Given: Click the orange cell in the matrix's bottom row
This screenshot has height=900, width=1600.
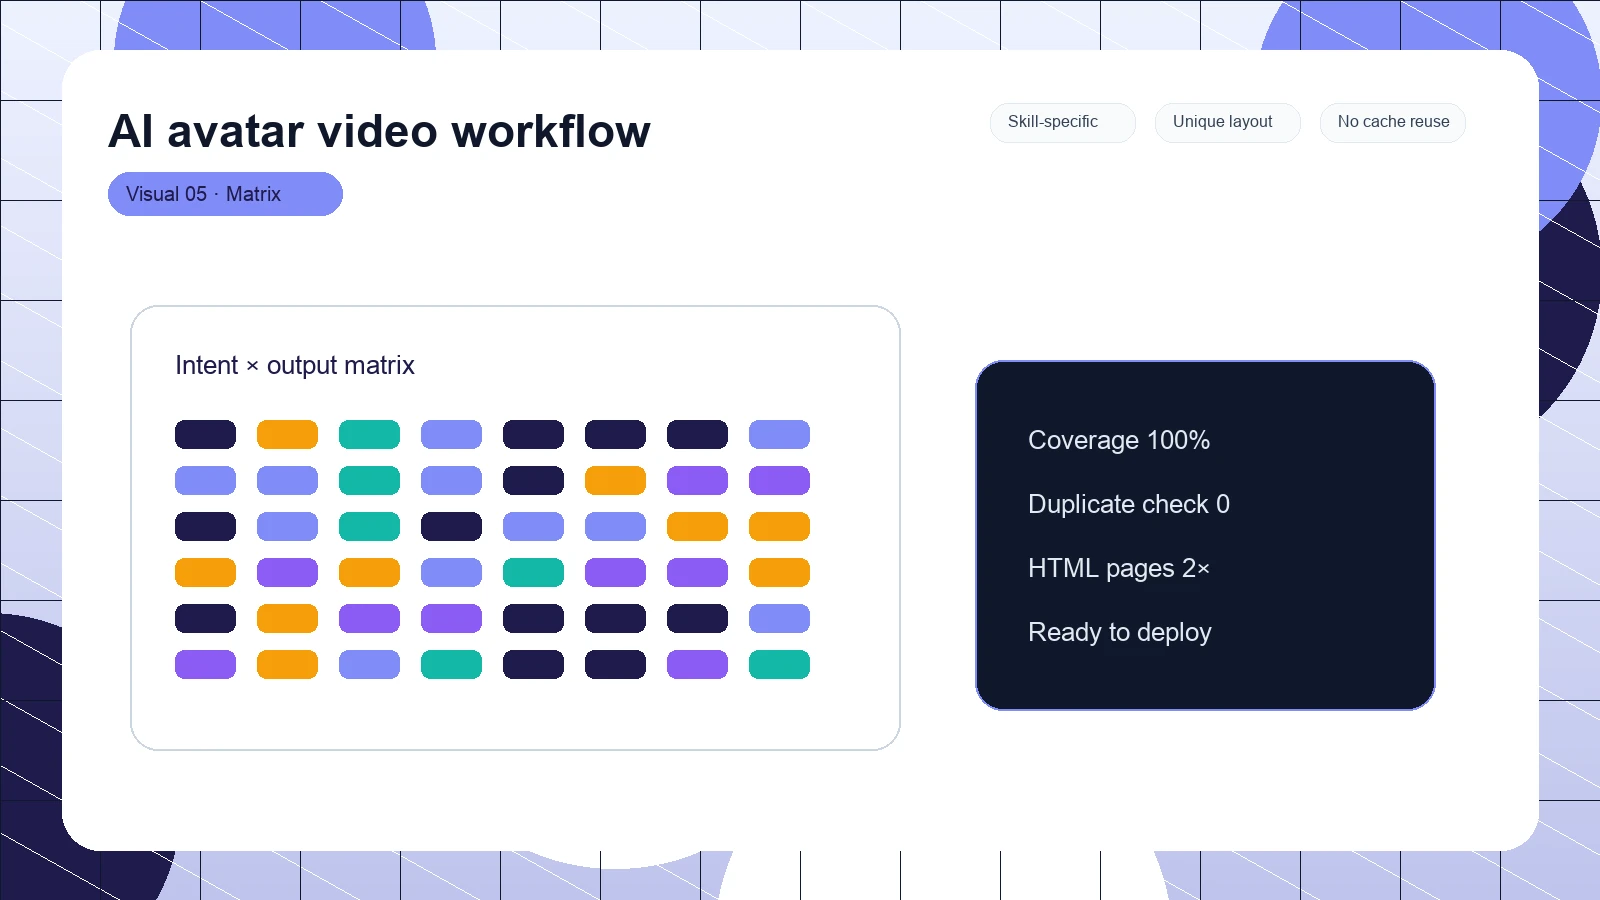Looking at the screenshot, I should coord(287,665).
